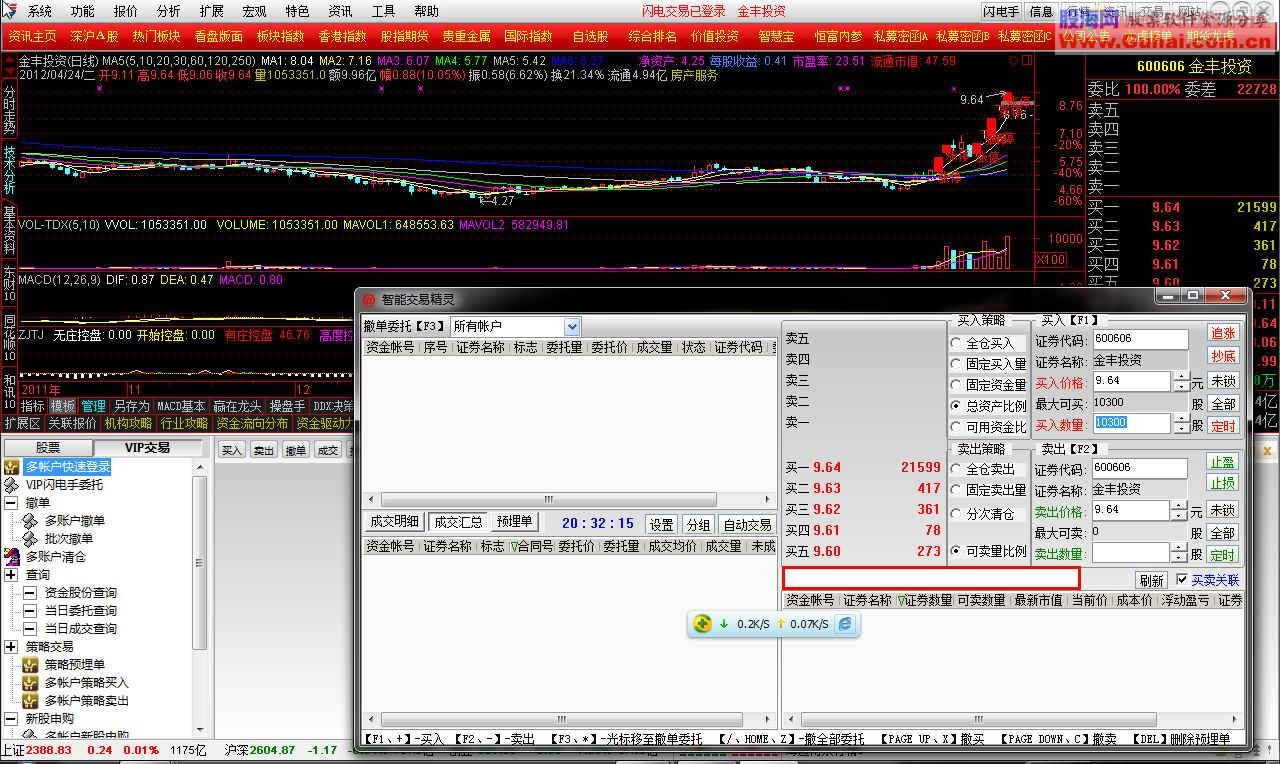The height and width of the screenshot is (764, 1280).
Task: Click the 止损 button
Action: 1223,484
